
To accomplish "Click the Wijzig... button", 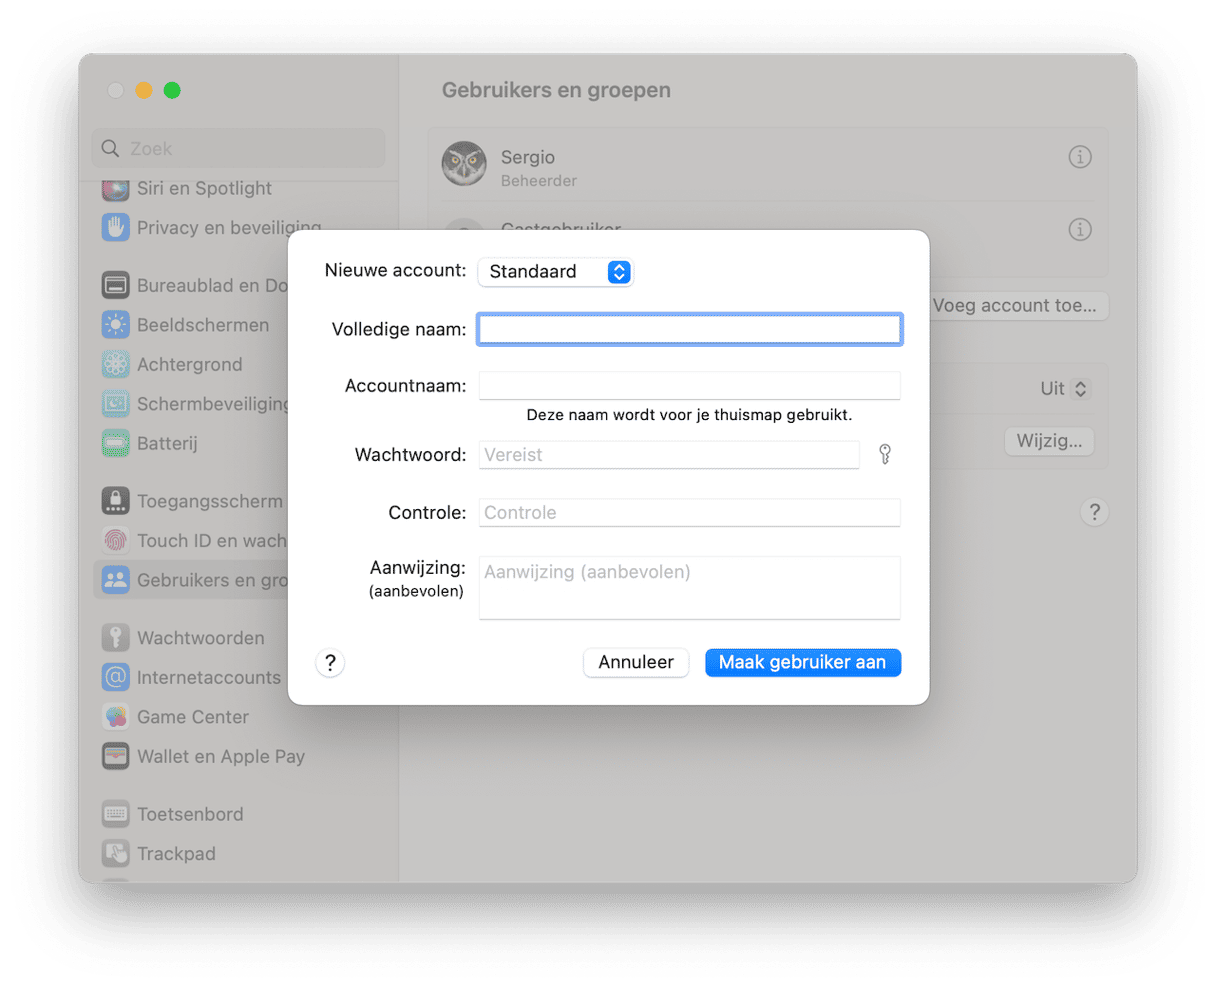I will coord(1048,441).
